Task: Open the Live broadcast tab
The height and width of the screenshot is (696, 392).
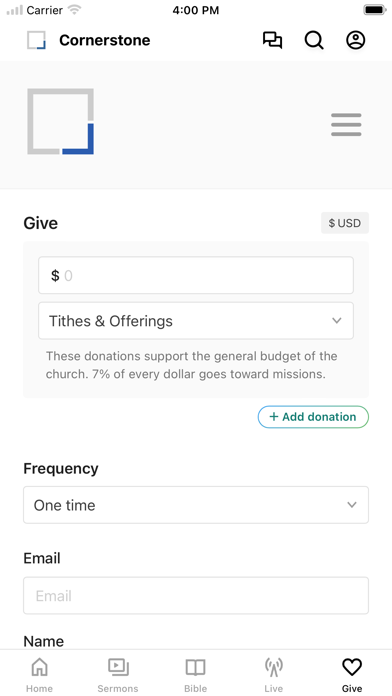Action: tap(273, 675)
